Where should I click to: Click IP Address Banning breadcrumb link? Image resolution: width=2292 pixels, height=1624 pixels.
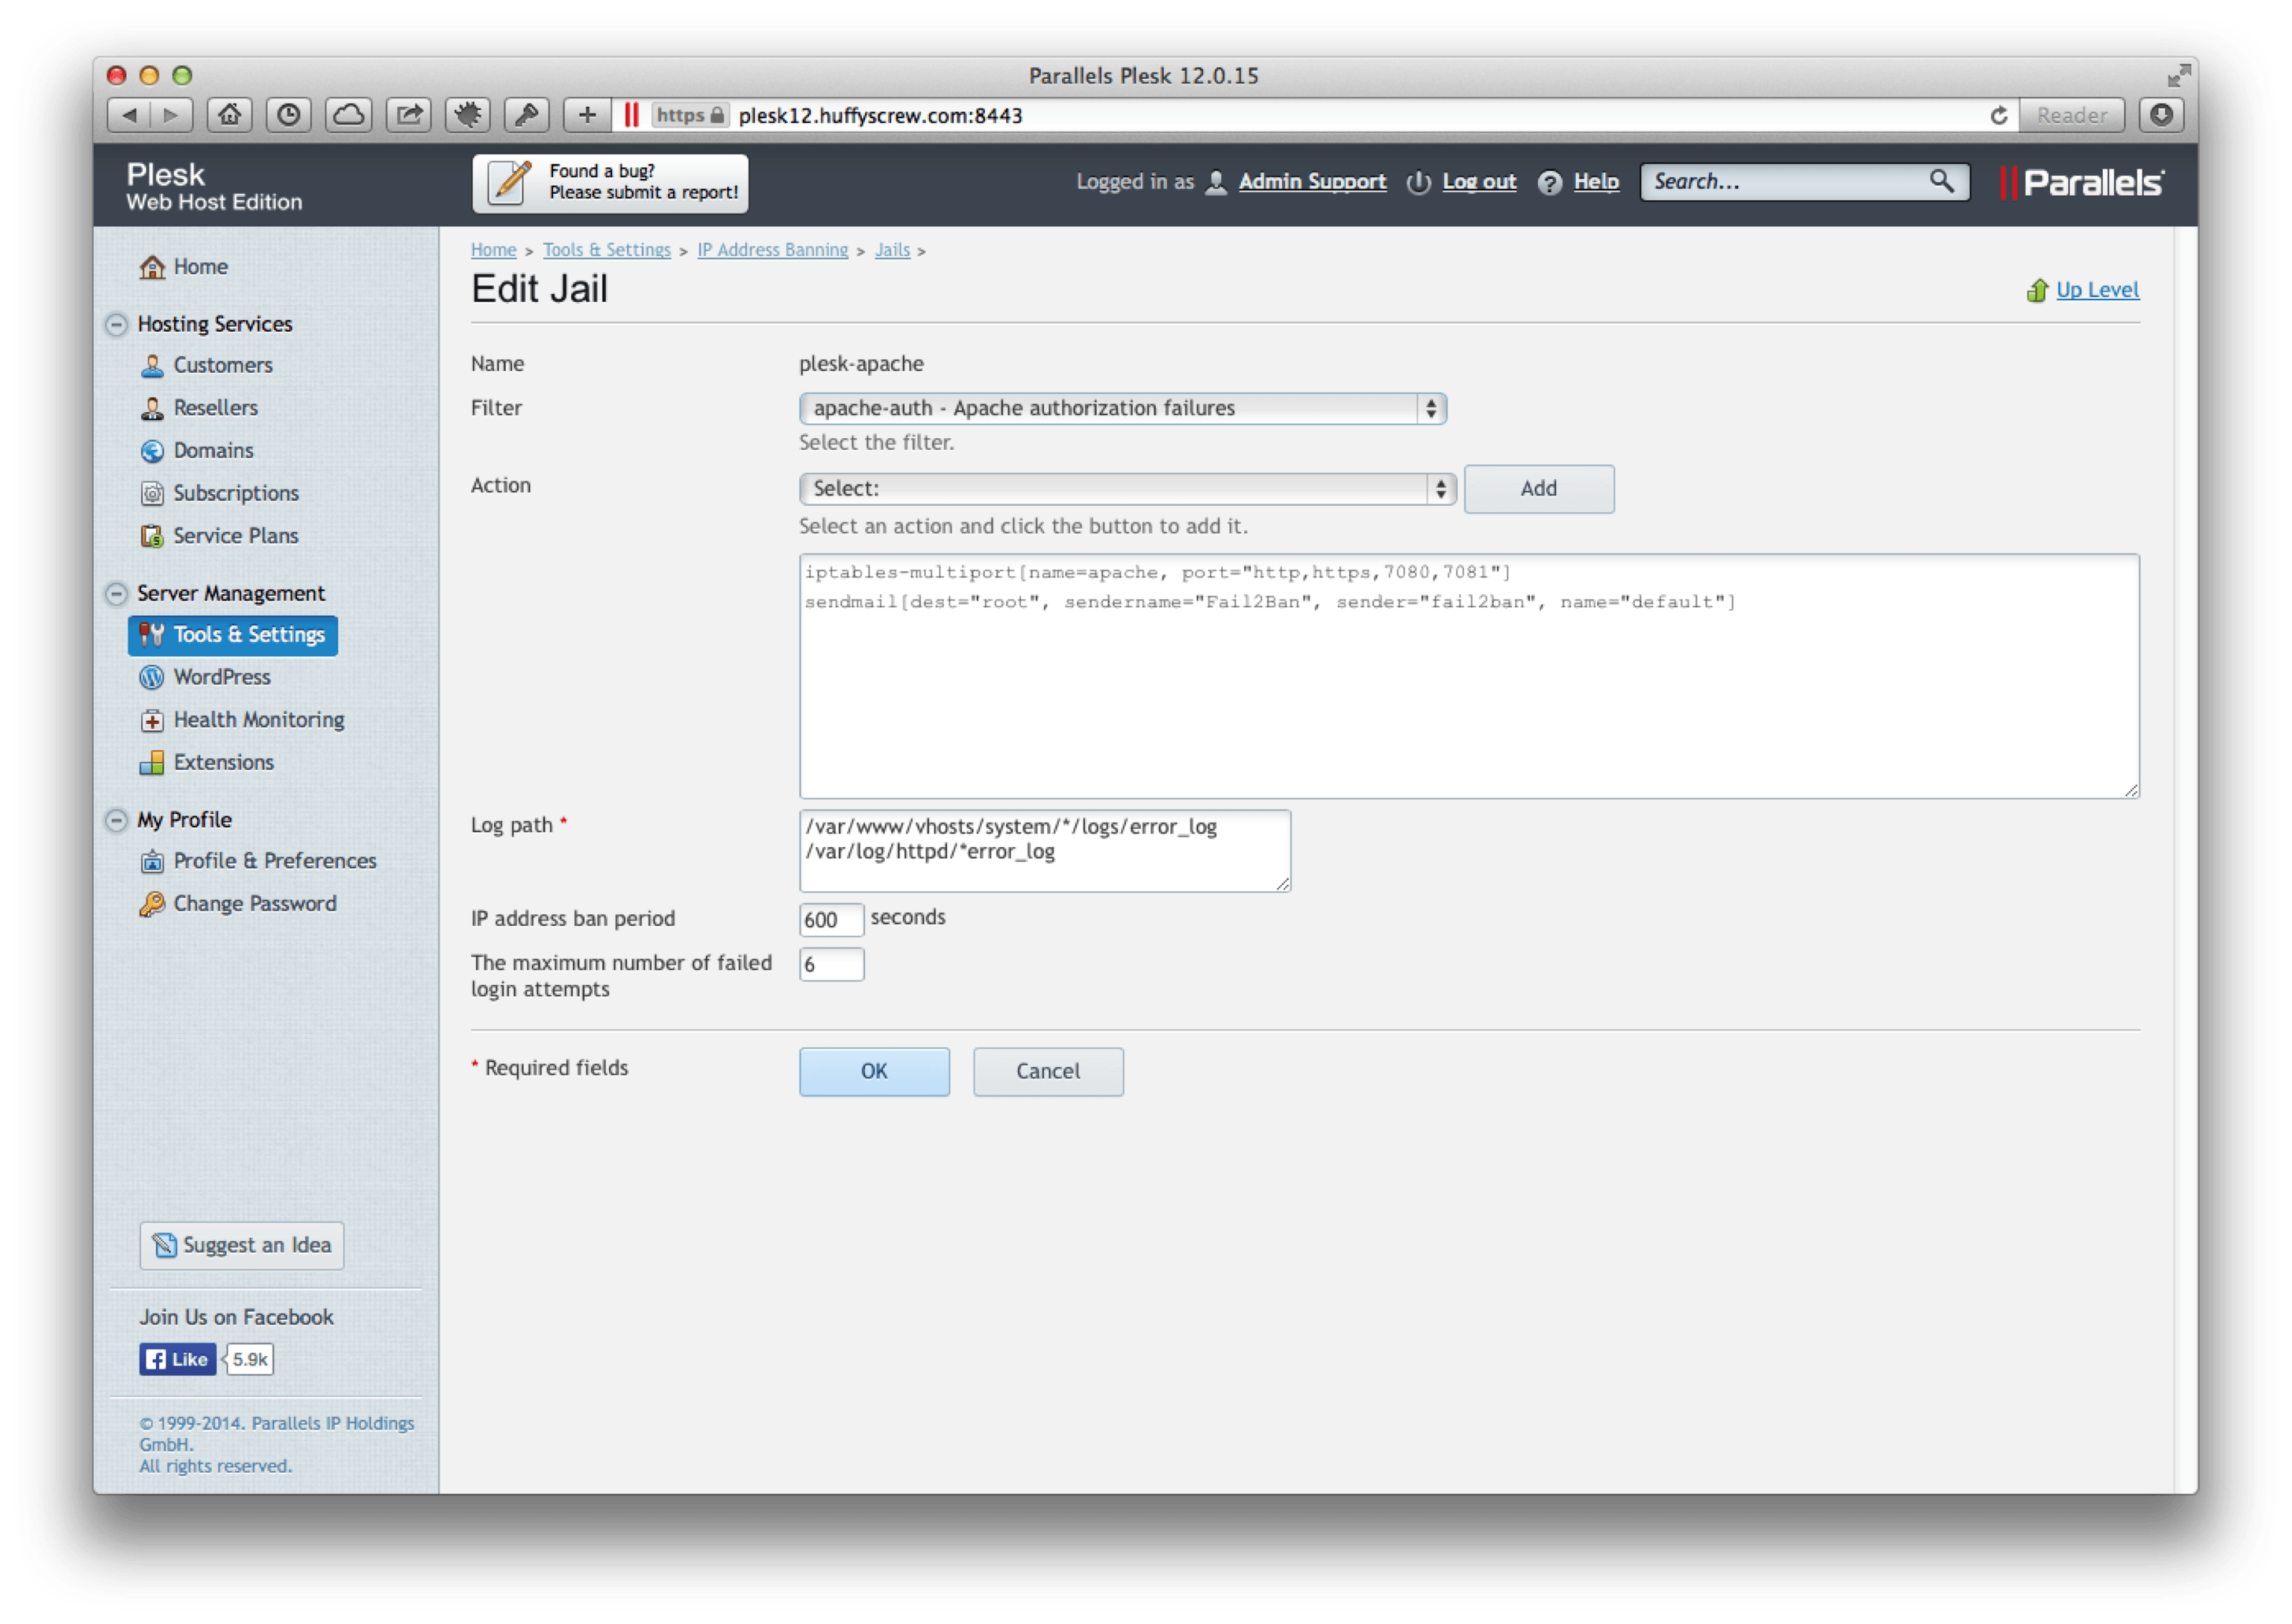point(772,250)
